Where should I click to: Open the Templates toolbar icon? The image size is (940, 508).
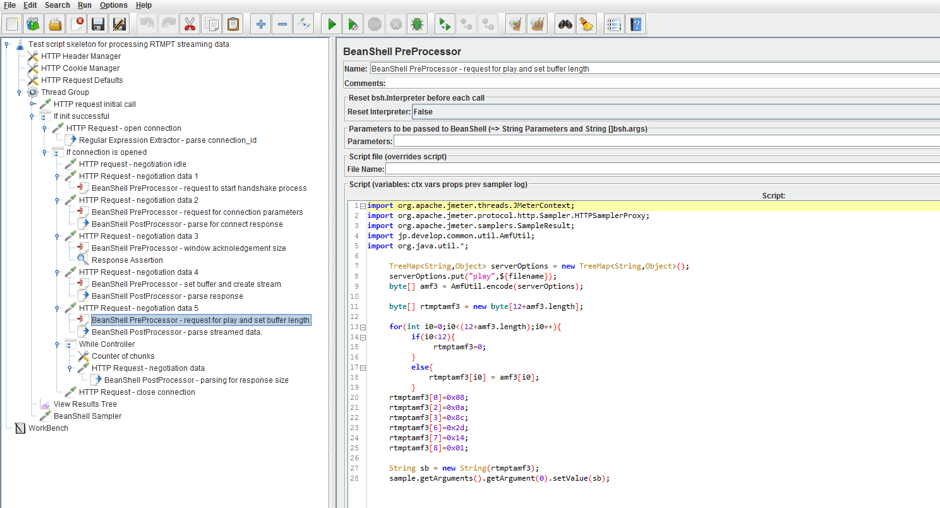point(34,25)
